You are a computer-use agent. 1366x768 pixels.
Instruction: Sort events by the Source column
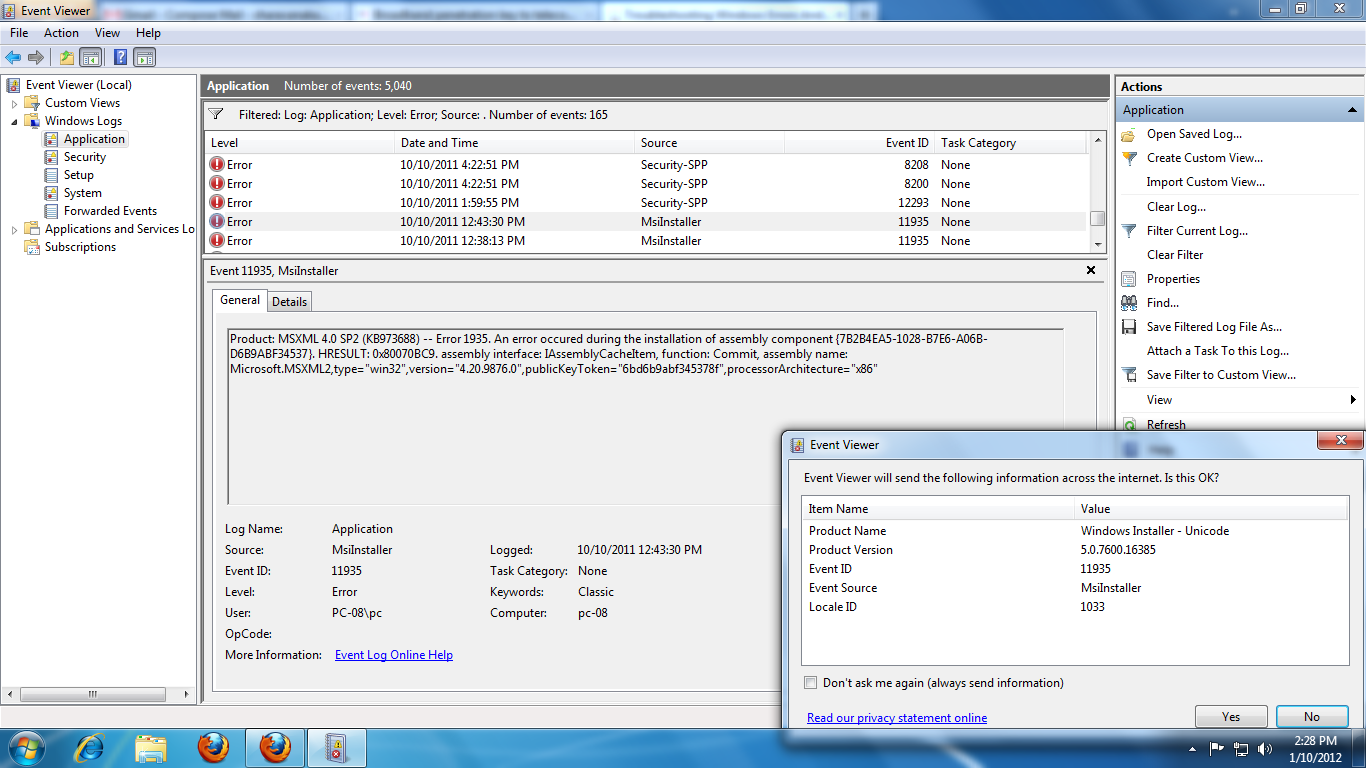(x=710, y=143)
